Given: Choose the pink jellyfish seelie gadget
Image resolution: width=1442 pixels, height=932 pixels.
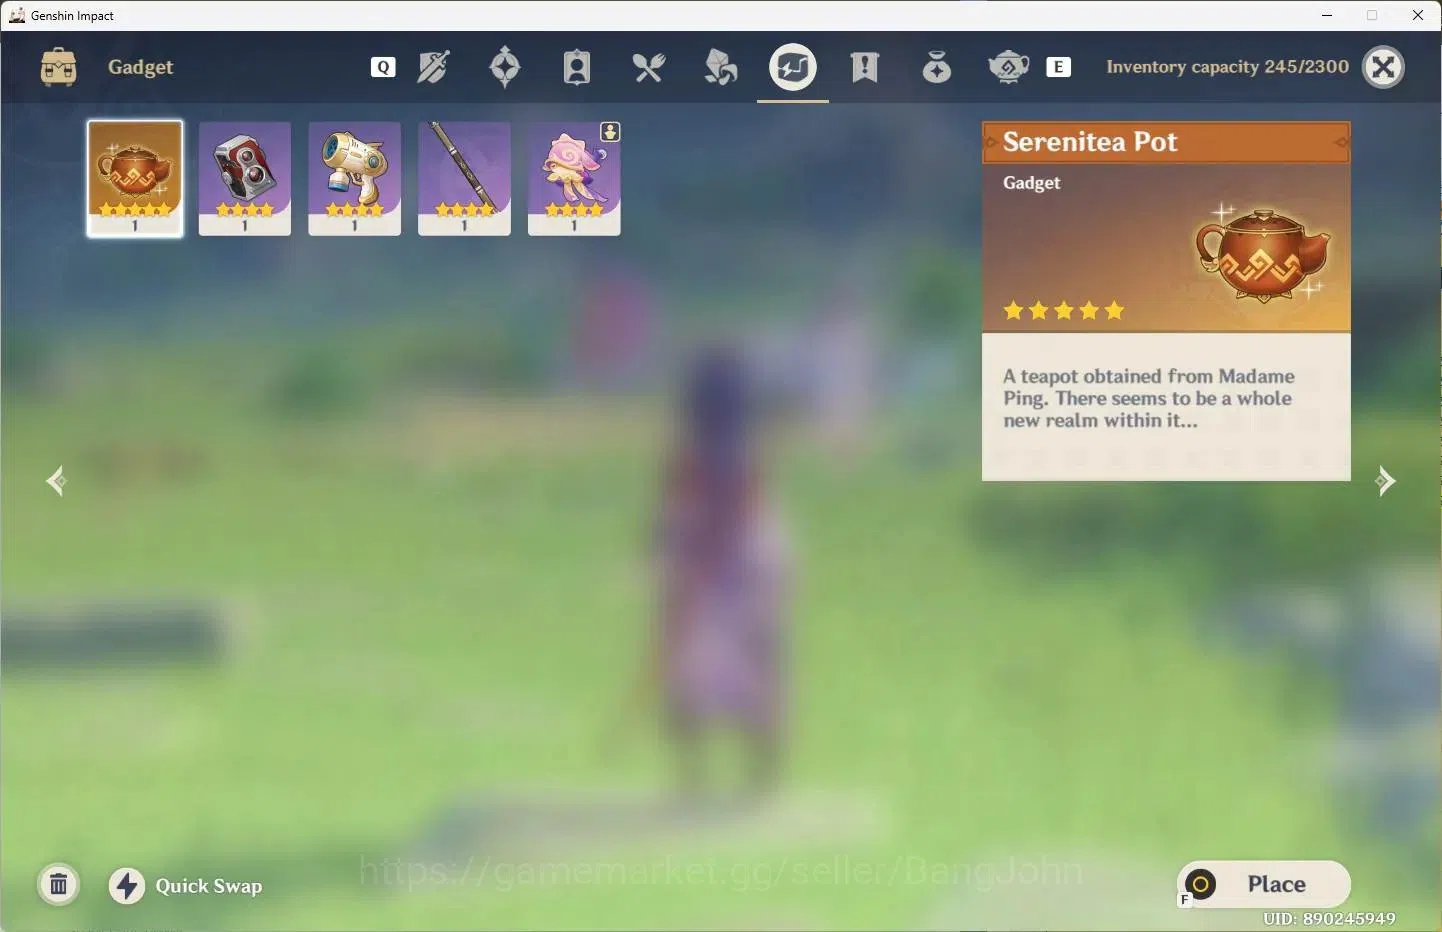Looking at the screenshot, I should pyautogui.click(x=574, y=178).
